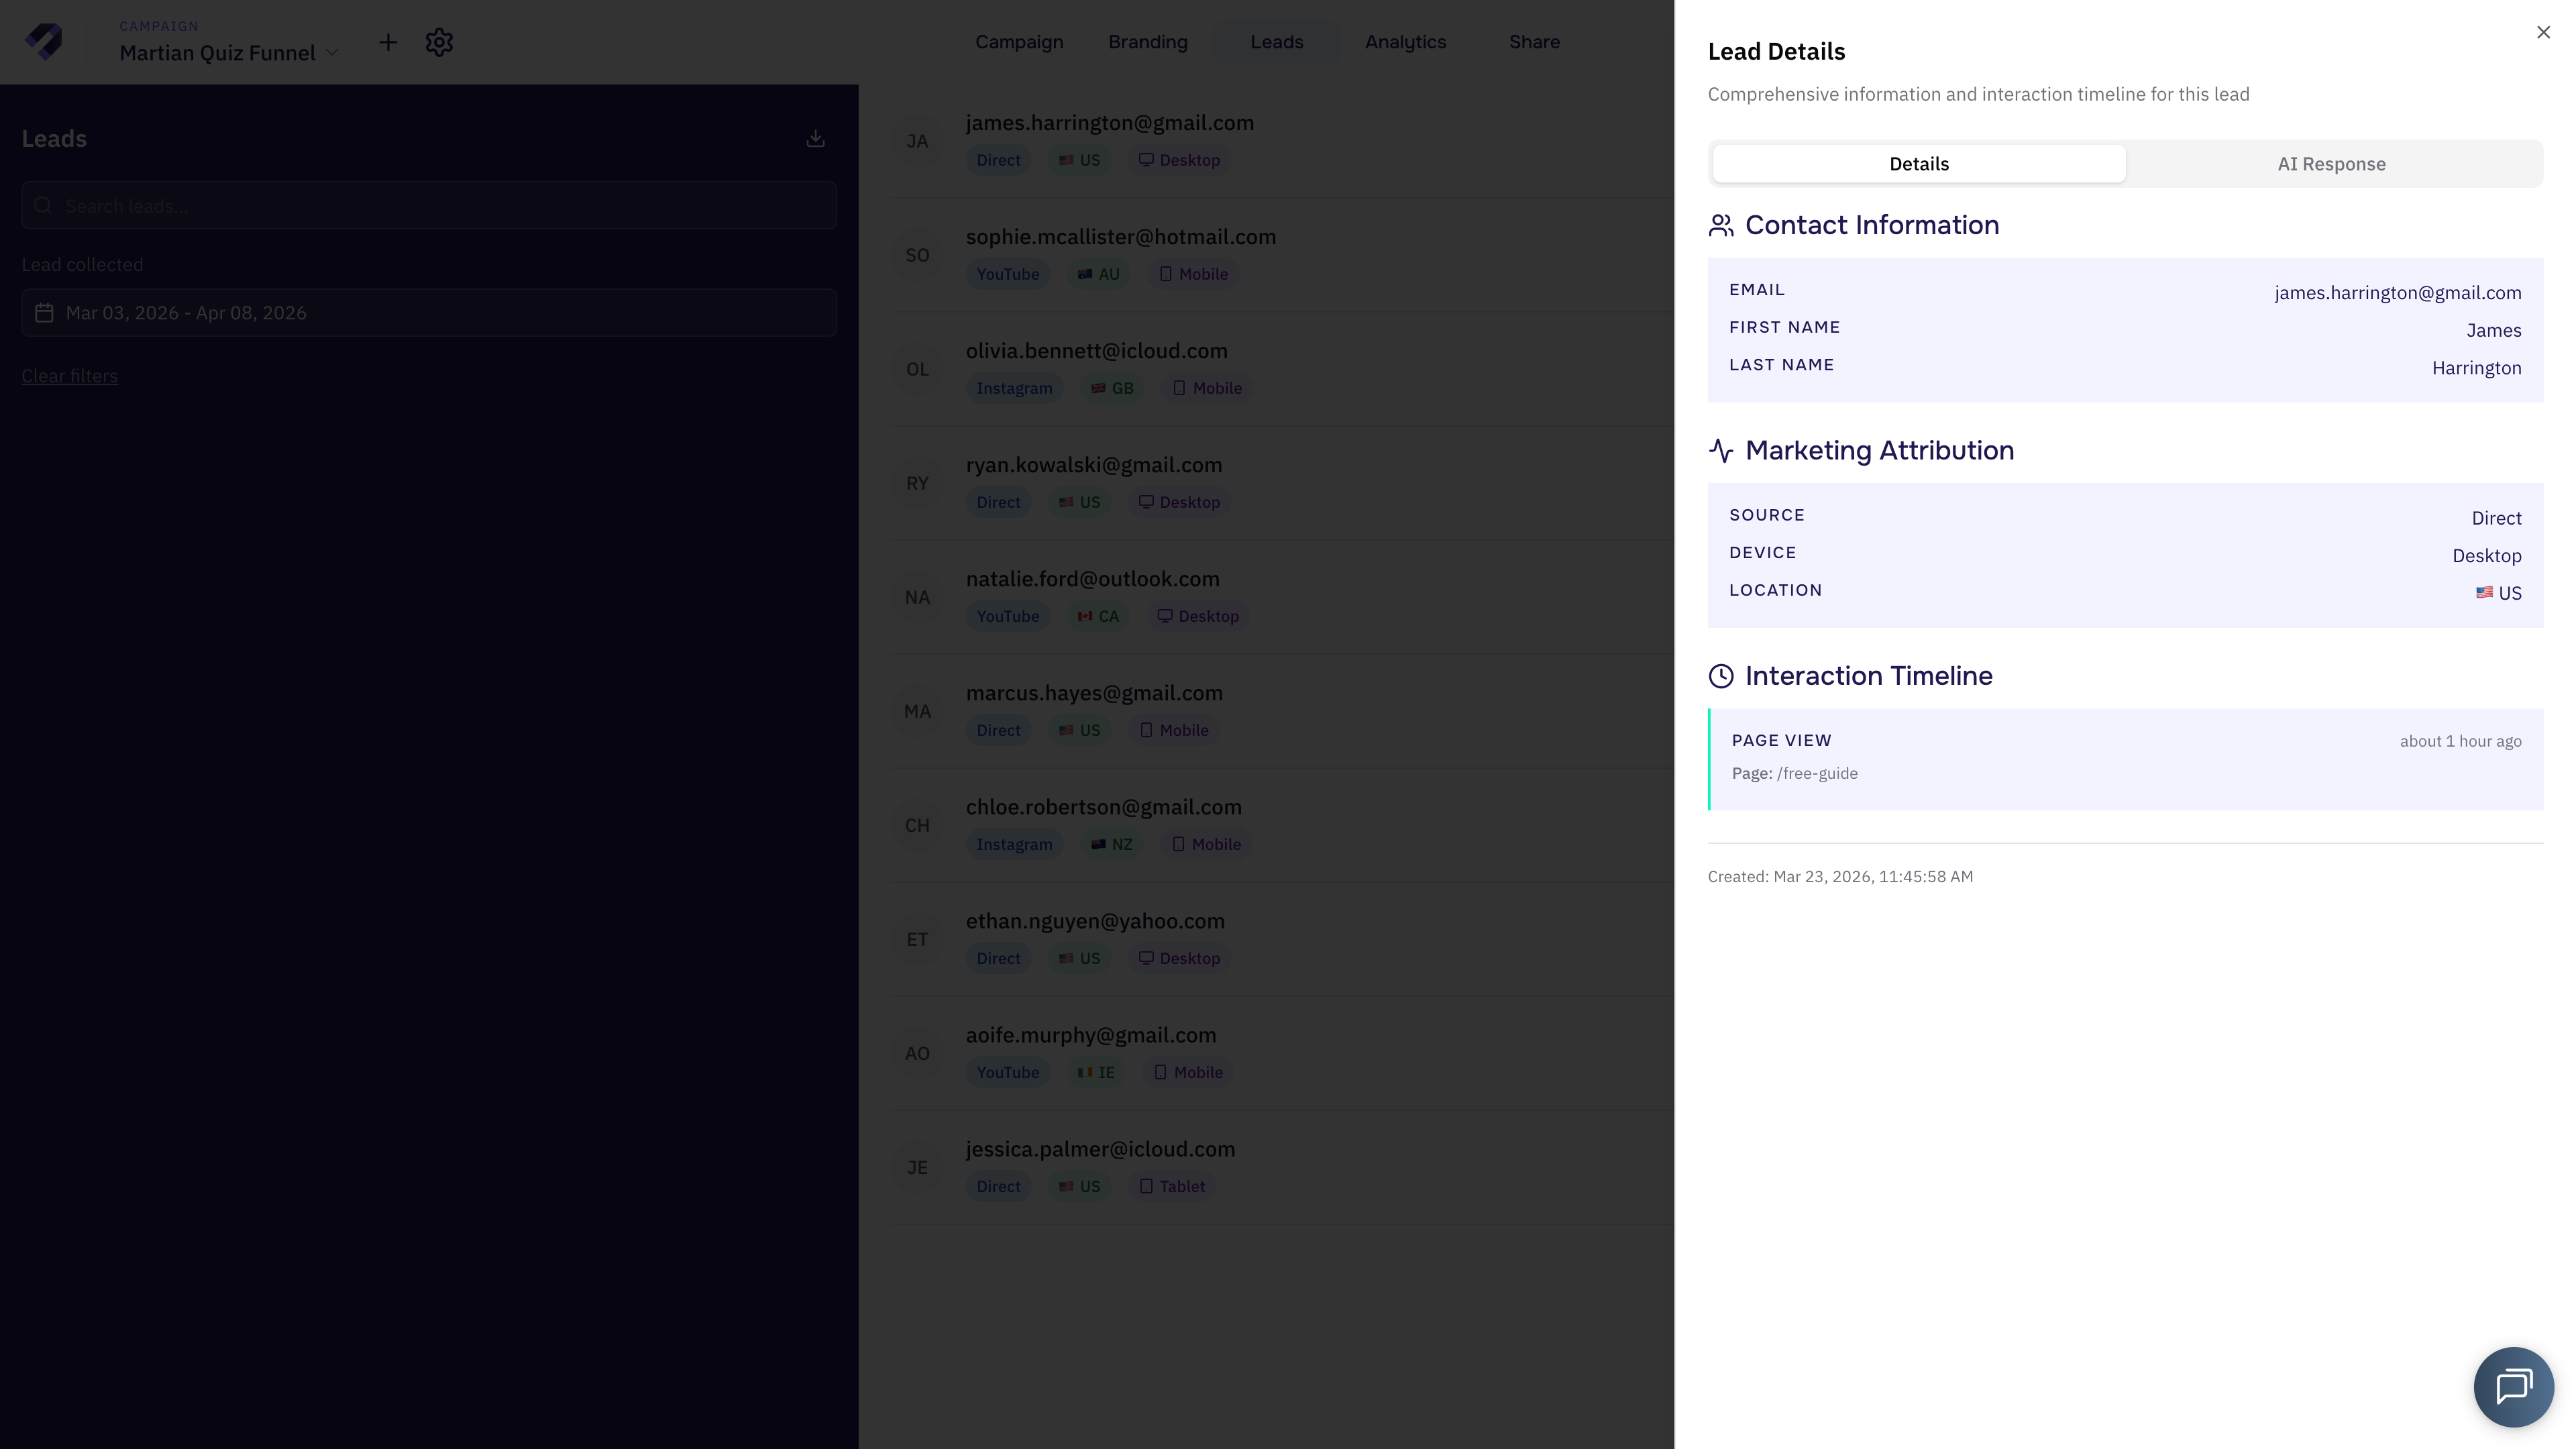The image size is (2576, 1449).
Task: Open the sophie.mcallister@hotmail.com lead
Action: (1120, 237)
